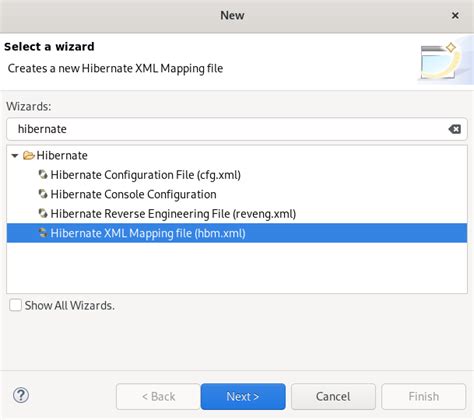This screenshot has height=420, width=474.
Task: Cancel the New wizard dialog
Action: click(x=333, y=396)
